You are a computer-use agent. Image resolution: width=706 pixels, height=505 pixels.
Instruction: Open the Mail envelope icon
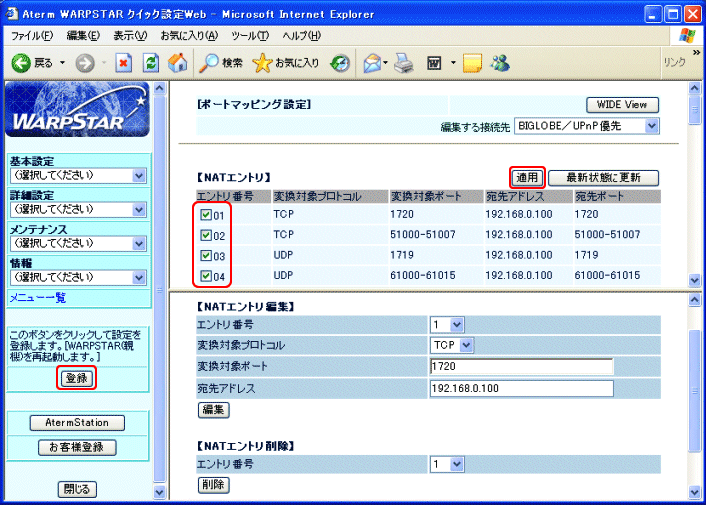point(372,62)
